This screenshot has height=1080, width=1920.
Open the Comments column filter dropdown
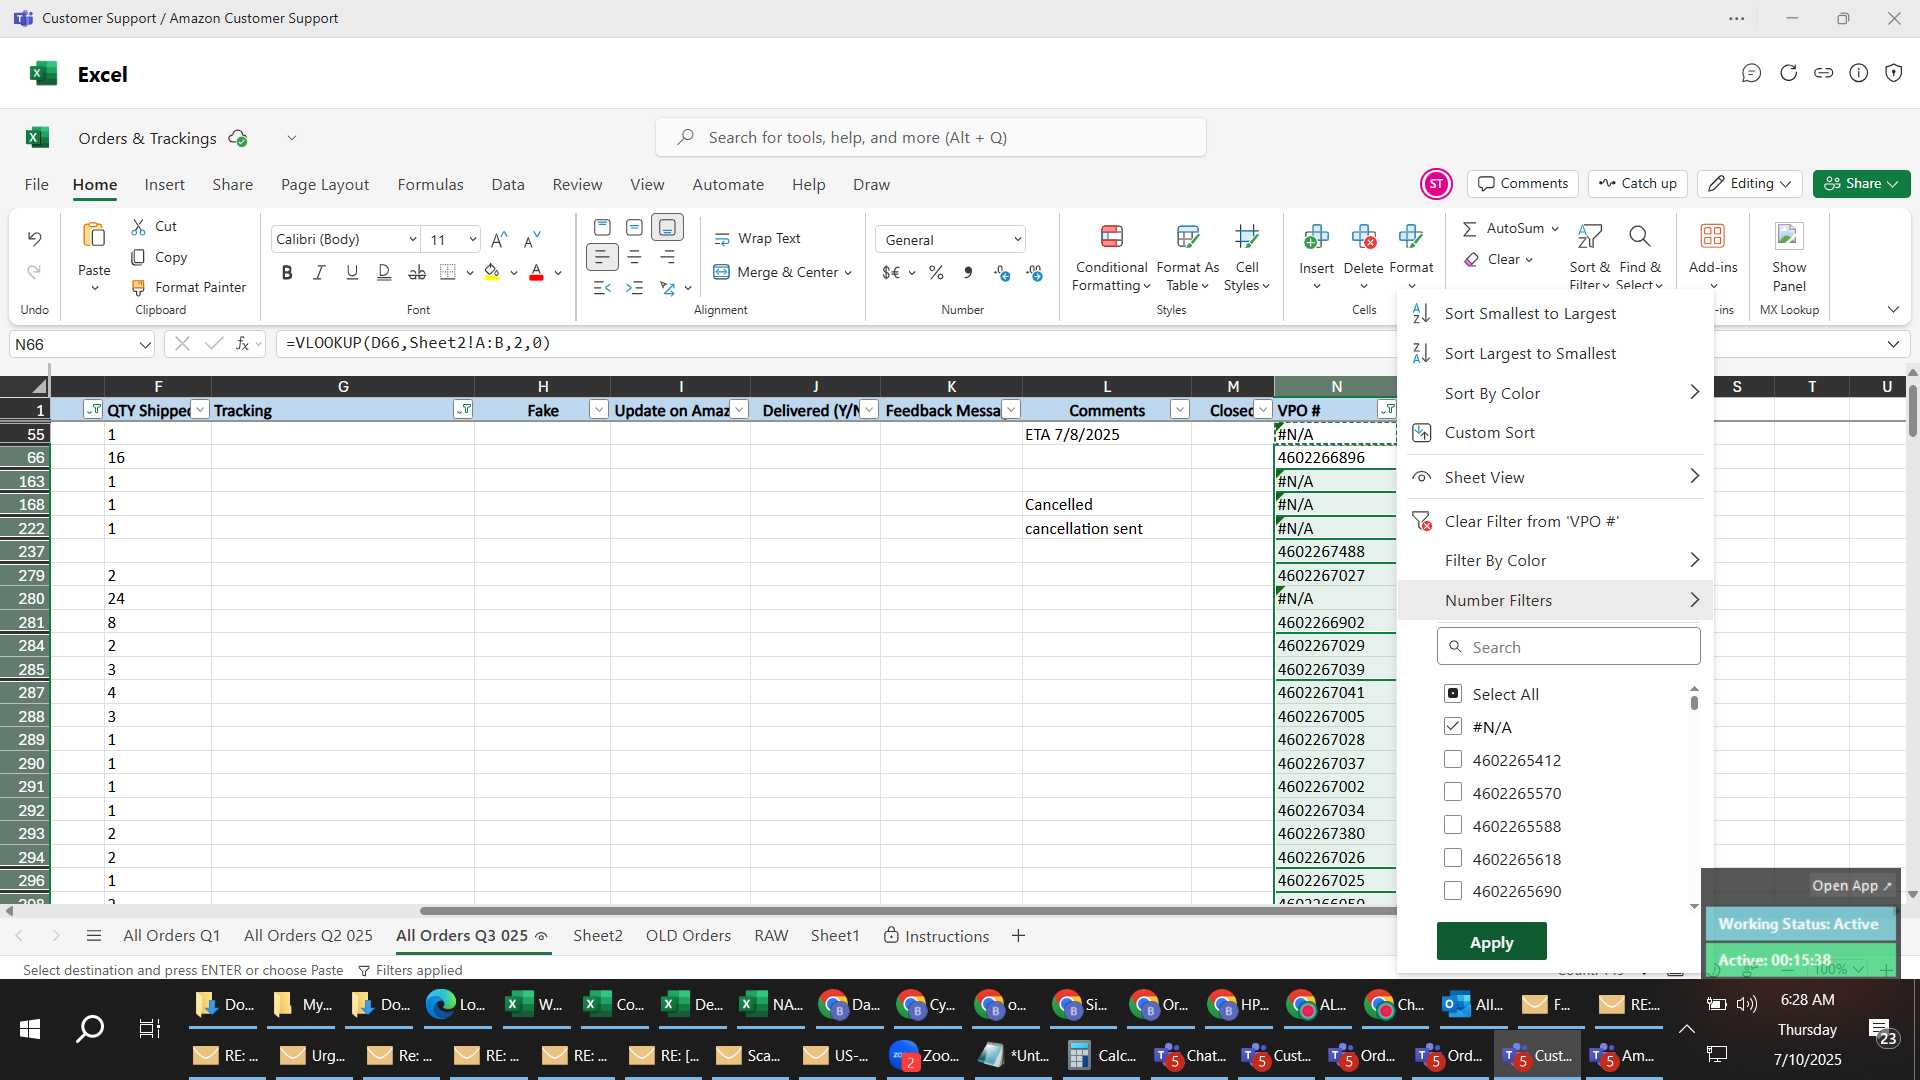(x=1180, y=410)
